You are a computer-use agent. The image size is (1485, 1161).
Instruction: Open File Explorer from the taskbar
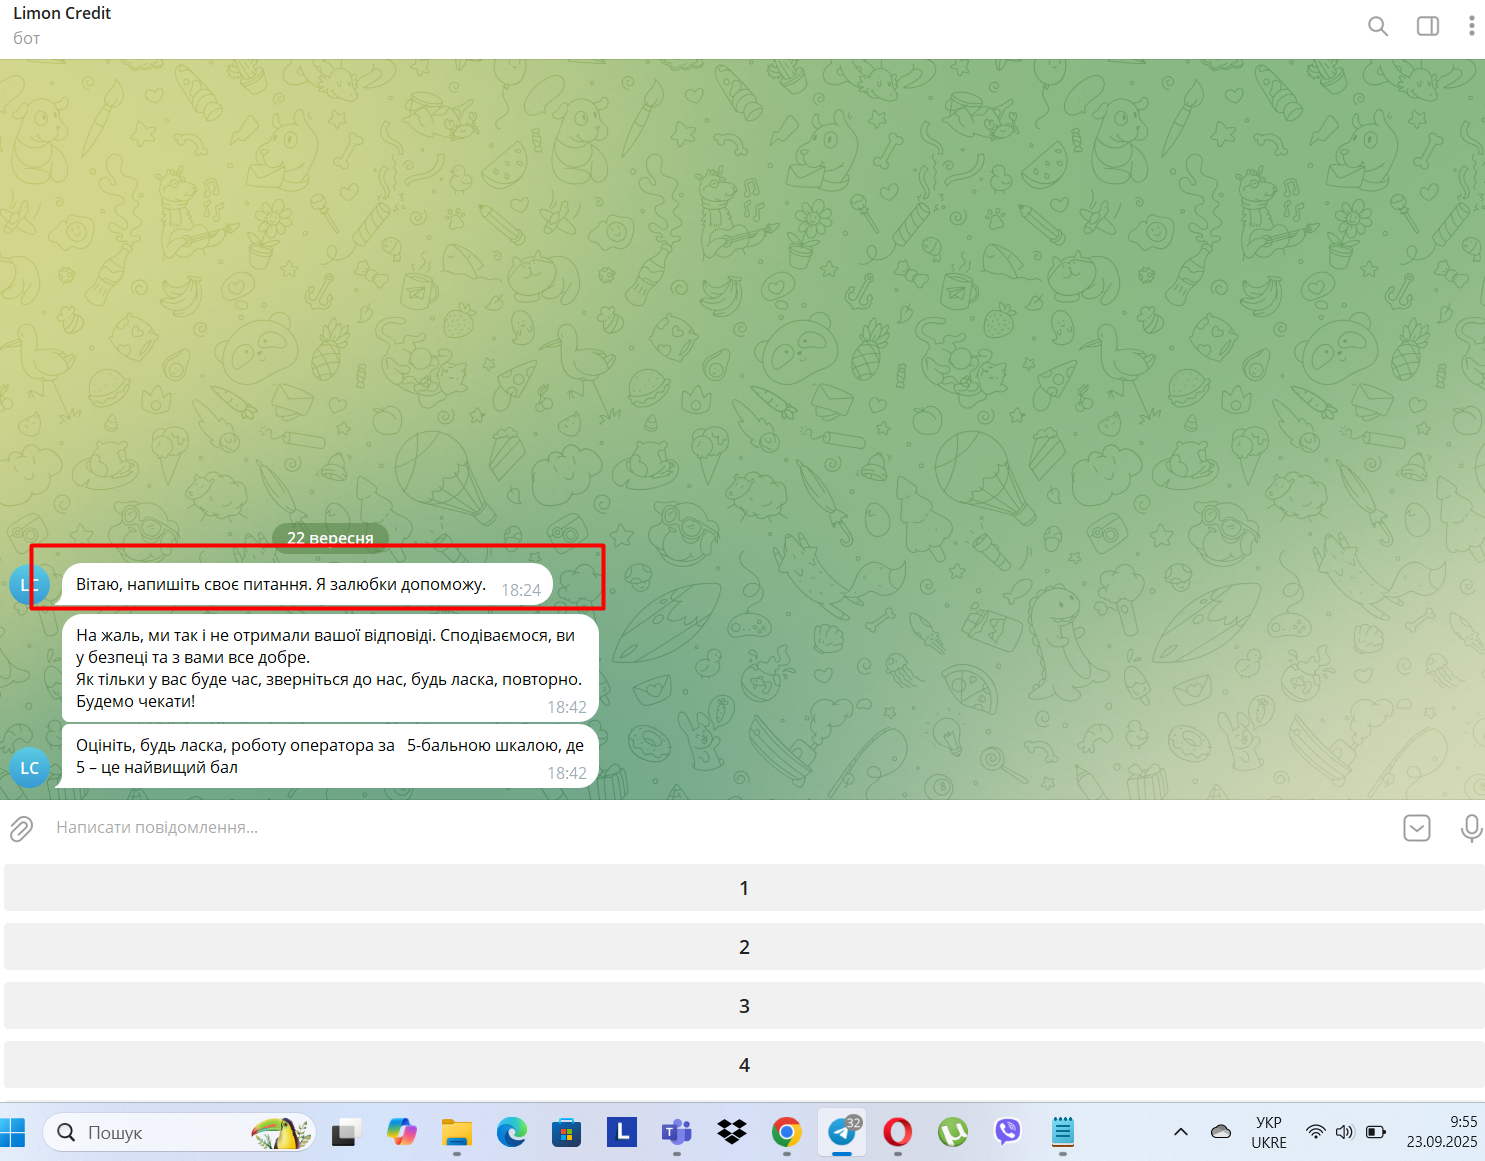457,1132
